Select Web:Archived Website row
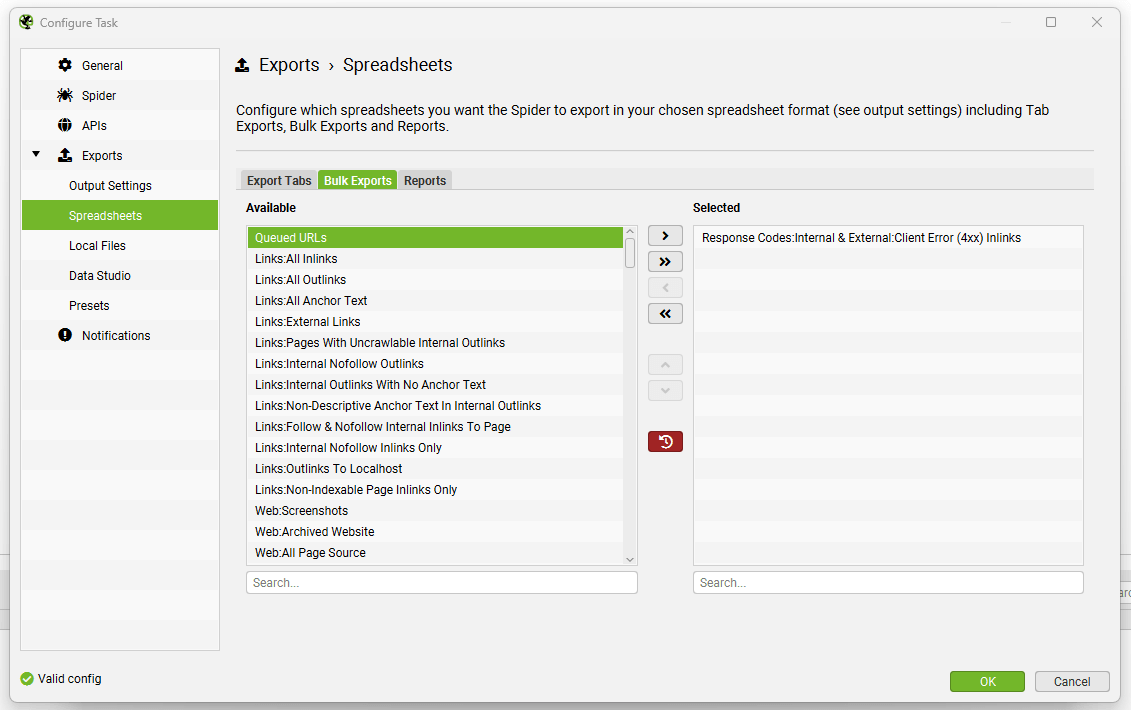The width and height of the screenshot is (1131, 710). coord(435,530)
